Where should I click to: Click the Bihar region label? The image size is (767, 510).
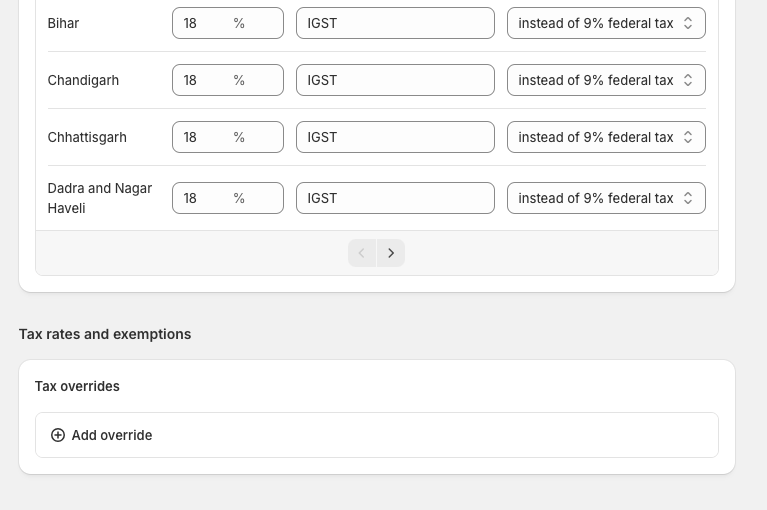click(64, 23)
